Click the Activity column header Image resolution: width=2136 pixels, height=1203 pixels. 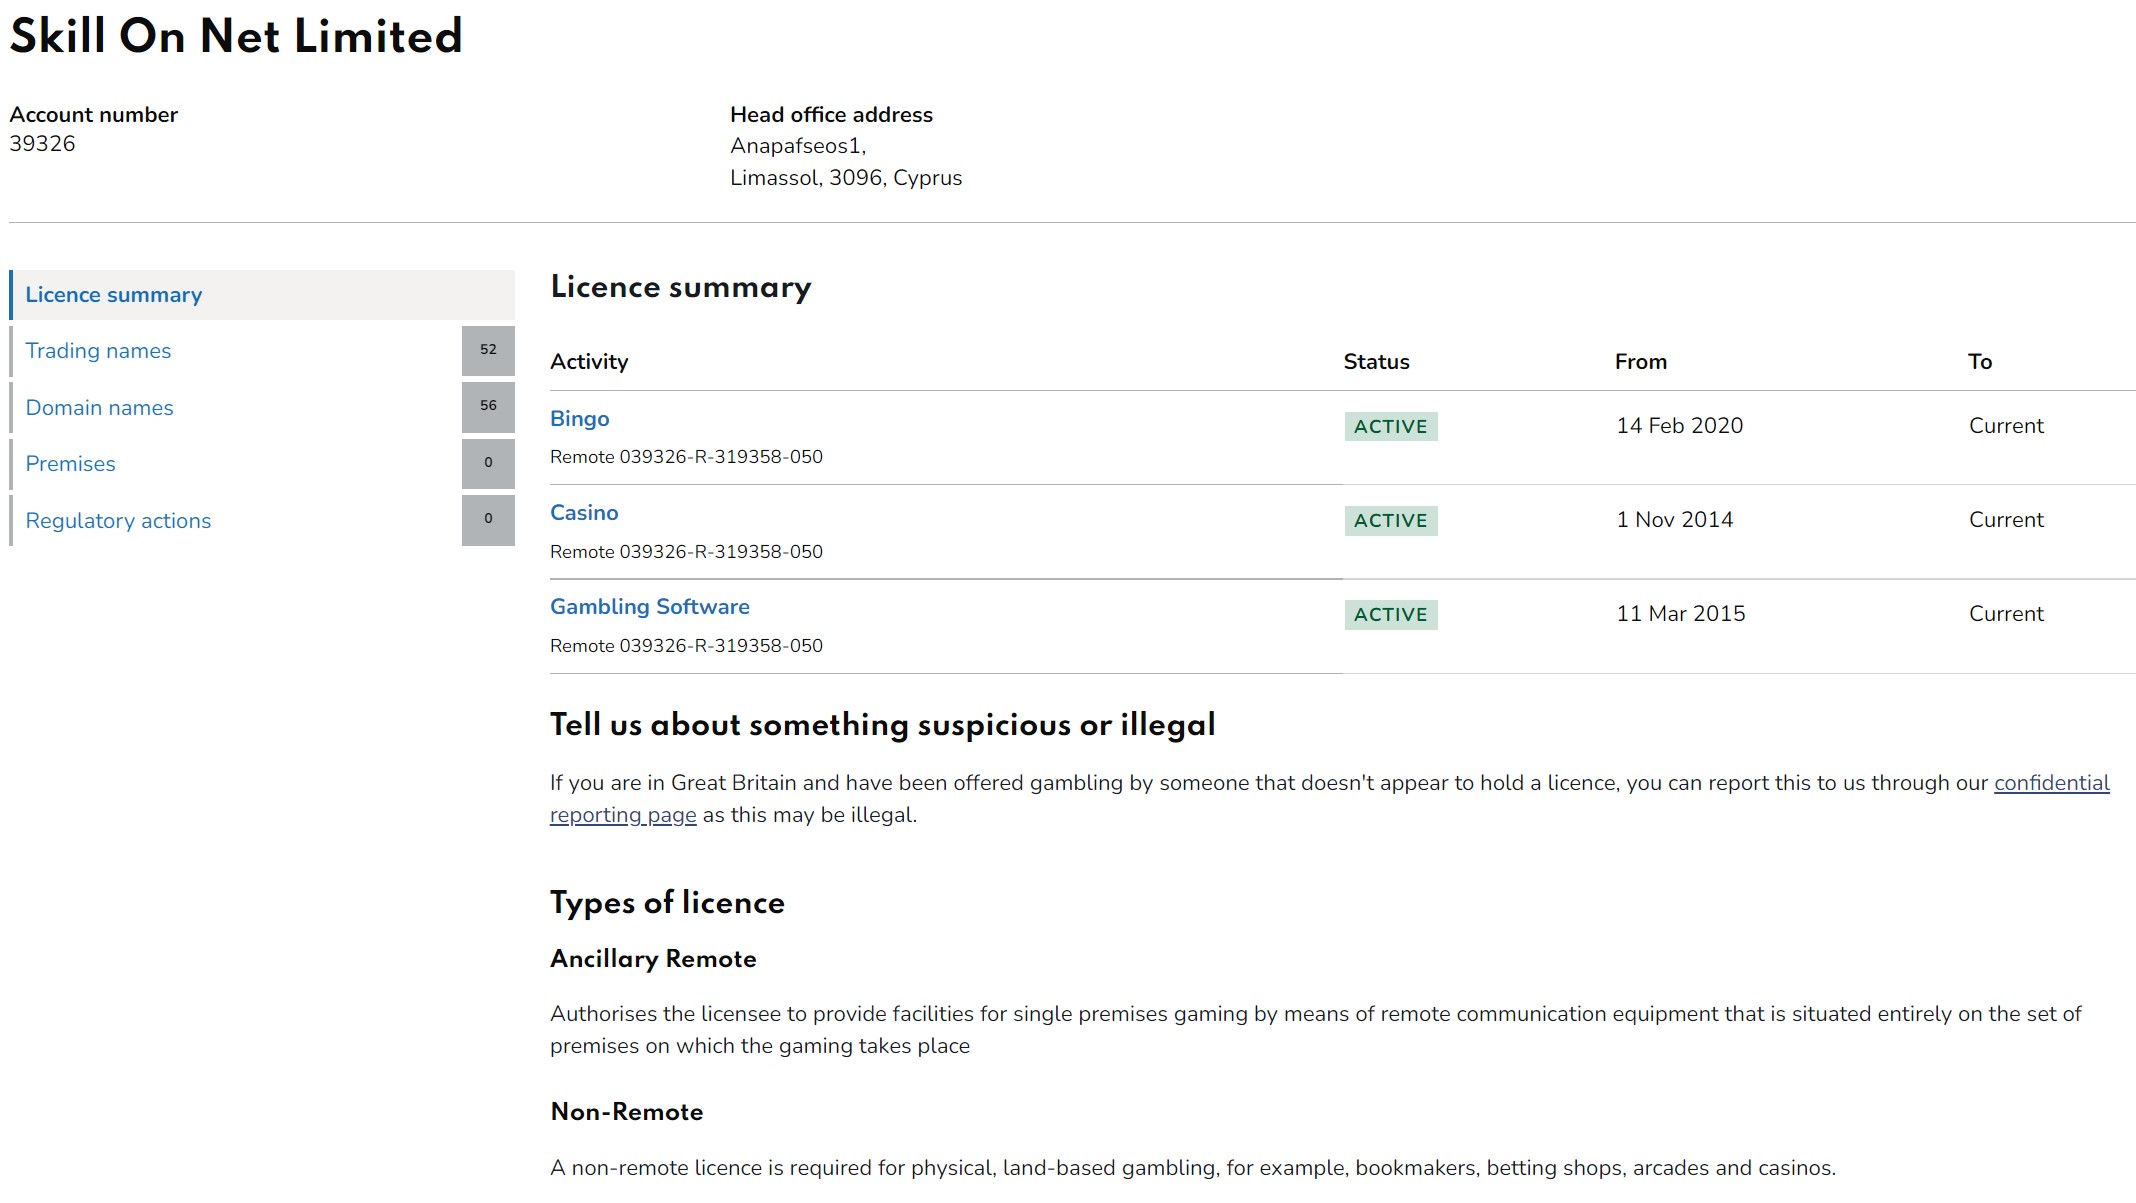point(589,362)
